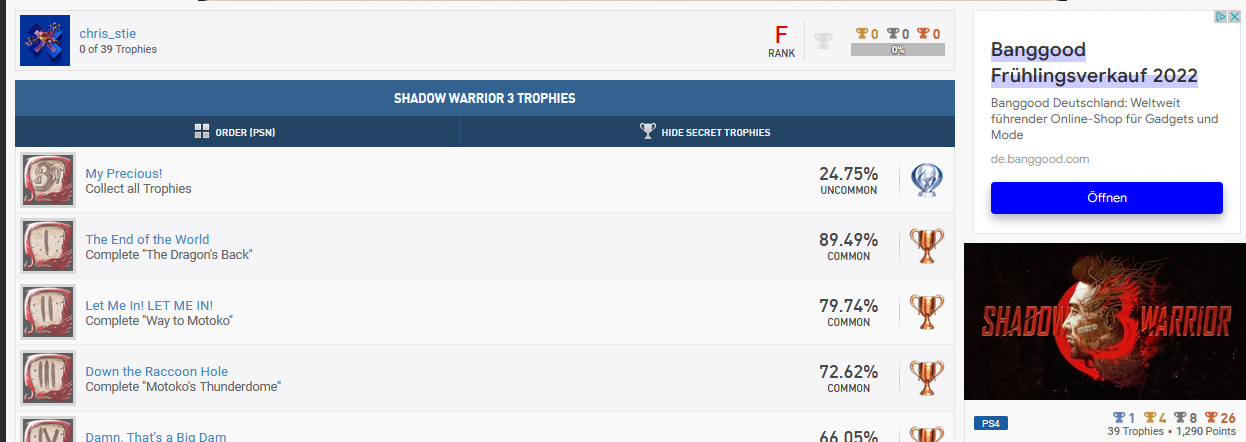Click Complete "Motoko's Thunderdome" description
The height and width of the screenshot is (442, 1246).
point(183,386)
